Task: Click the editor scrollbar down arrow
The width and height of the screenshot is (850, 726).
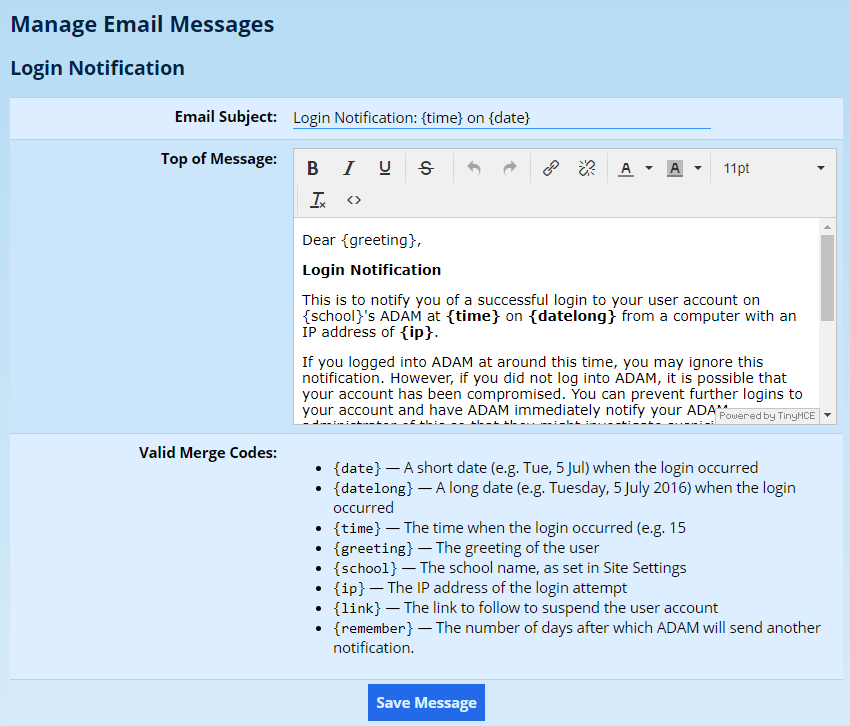Action: [827, 415]
